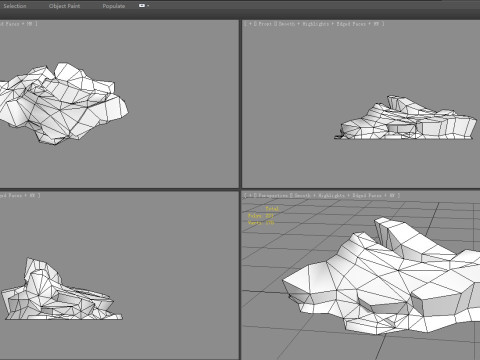Image resolution: width=480 pixels, height=360 pixels.
Task: Click the [+] general menu of Perspective viewport
Action: (x=250, y=196)
